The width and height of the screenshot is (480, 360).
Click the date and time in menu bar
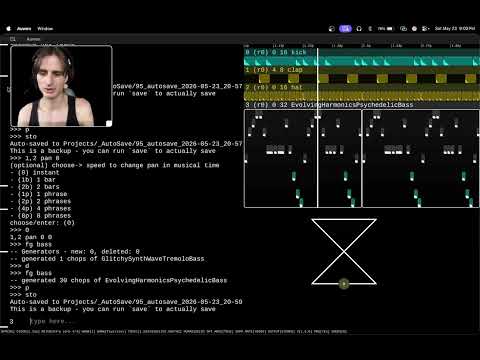coord(455,29)
